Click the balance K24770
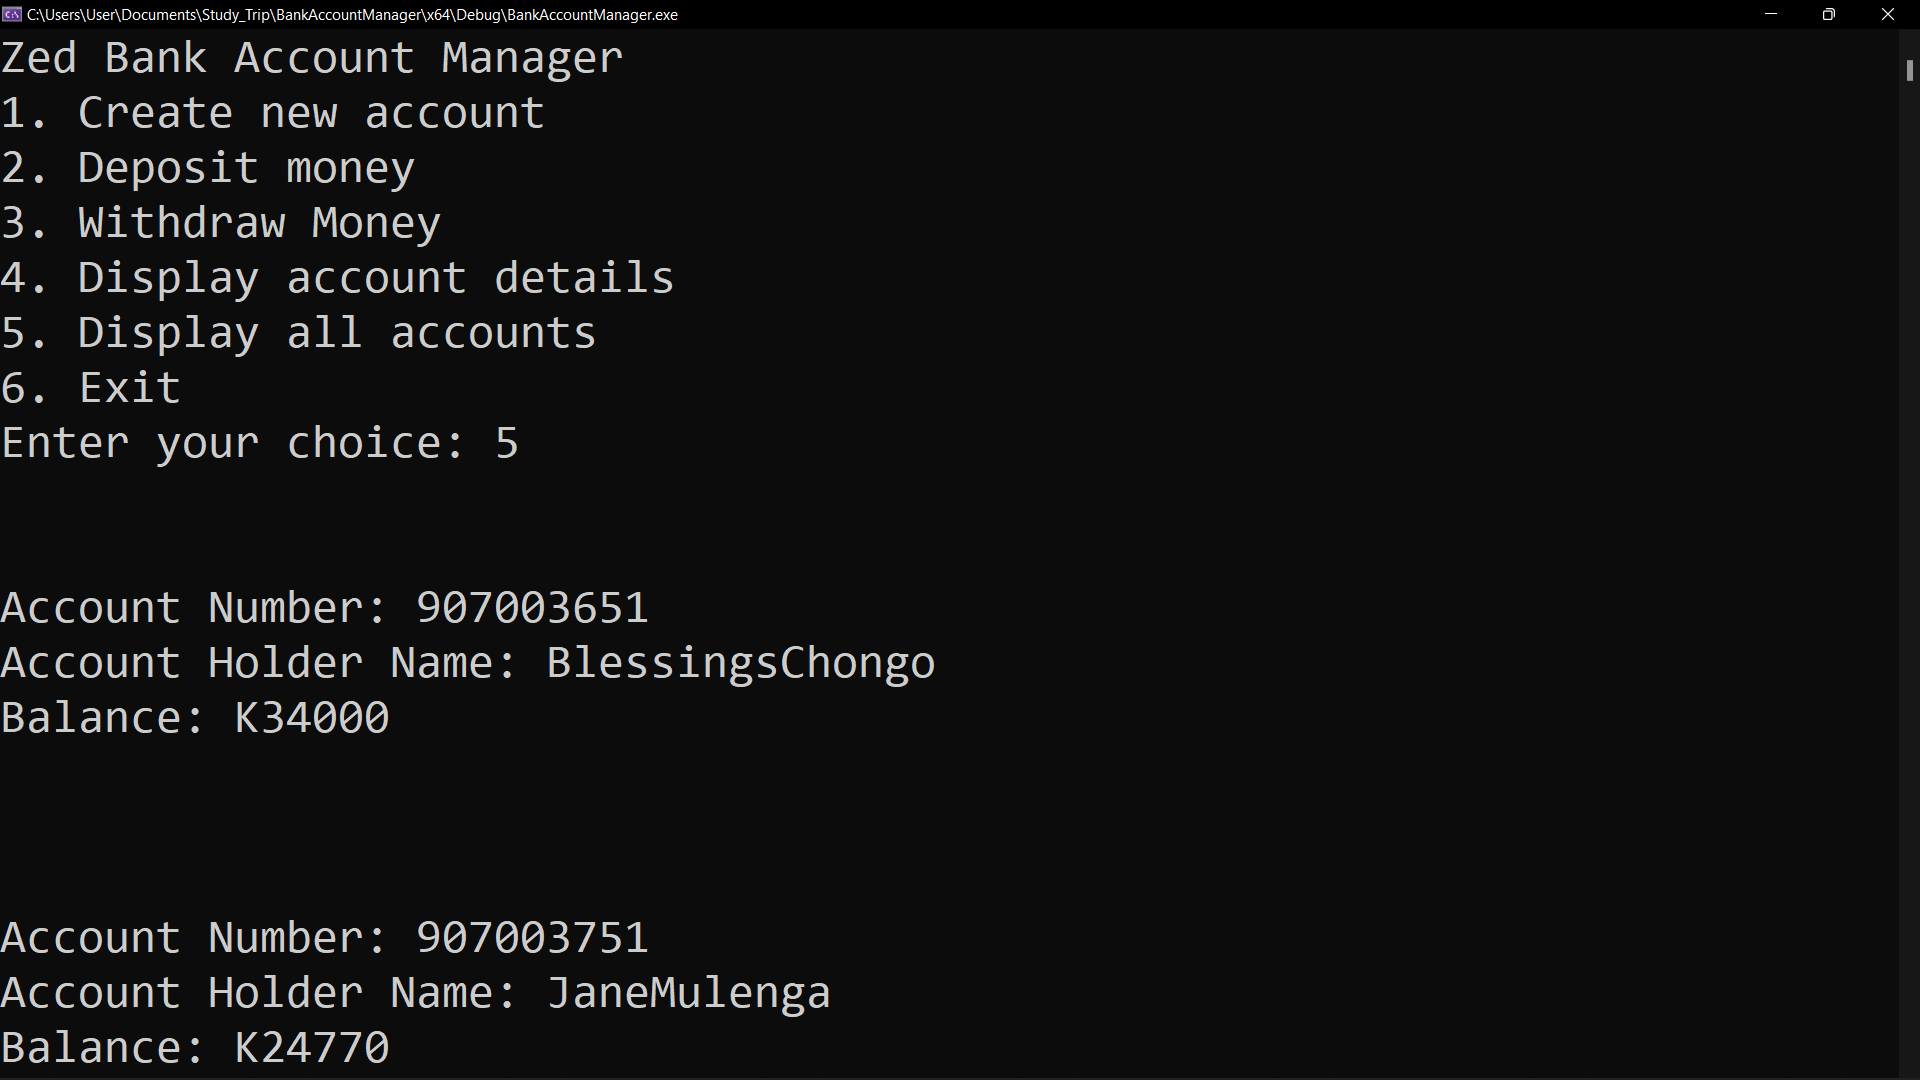The height and width of the screenshot is (1080, 1920). coord(312,1048)
